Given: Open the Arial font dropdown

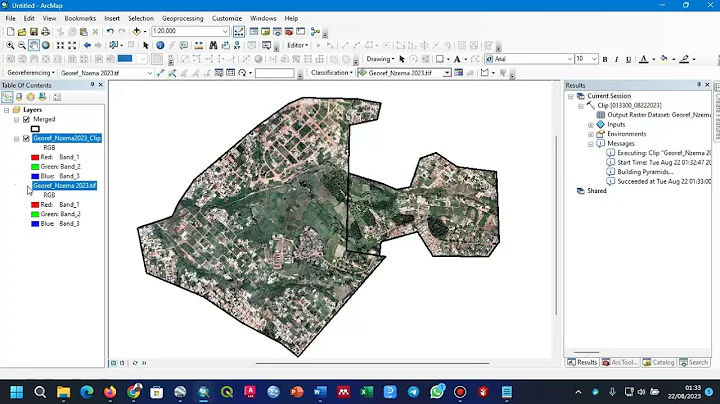Looking at the screenshot, I should coord(570,59).
